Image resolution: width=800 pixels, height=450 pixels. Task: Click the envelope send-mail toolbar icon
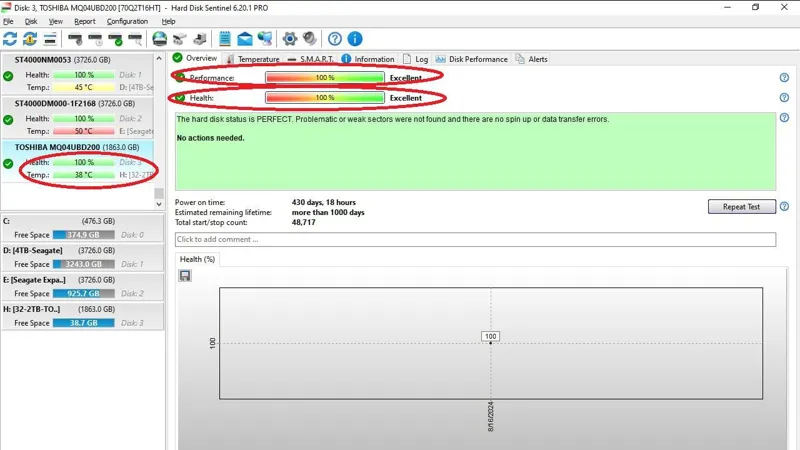click(x=244, y=39)
